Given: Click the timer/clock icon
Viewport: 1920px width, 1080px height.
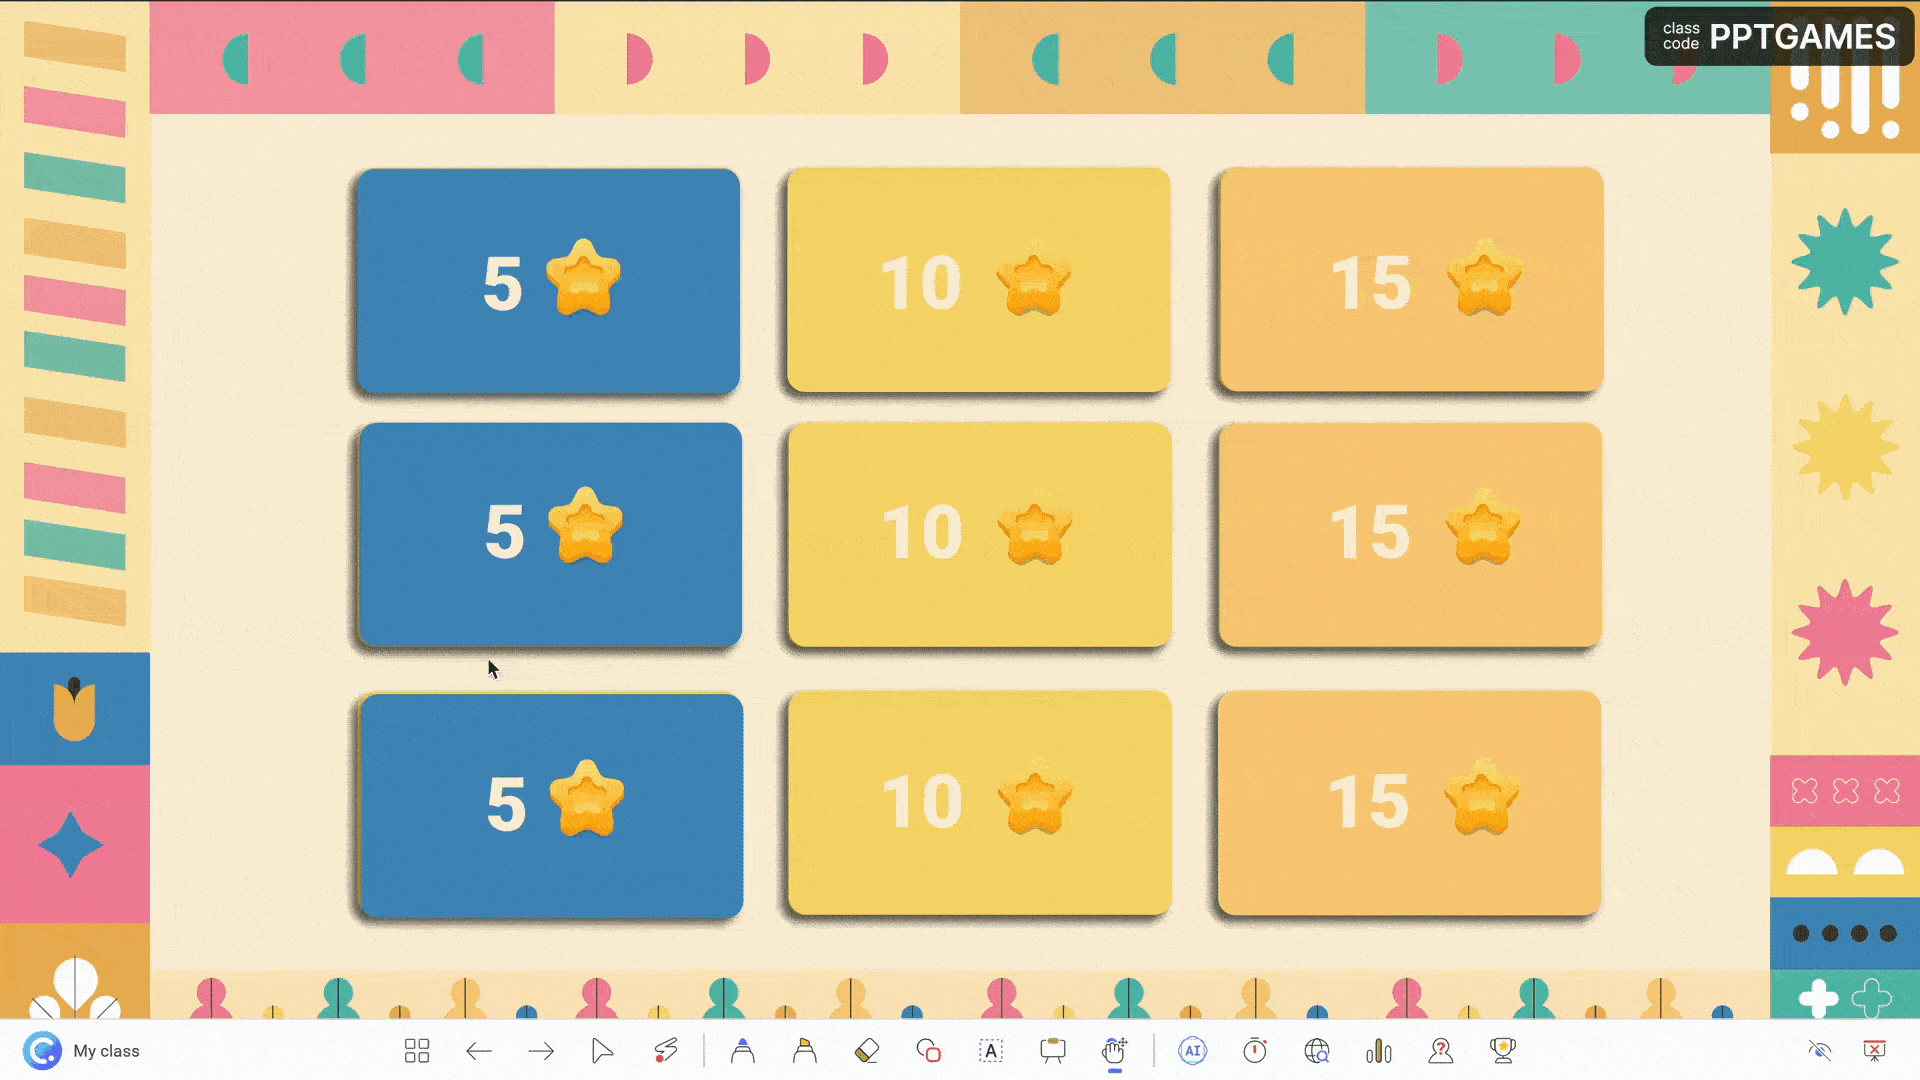Looking at the screenshot, I should pyautogui.click(x=1253, y=1050).
